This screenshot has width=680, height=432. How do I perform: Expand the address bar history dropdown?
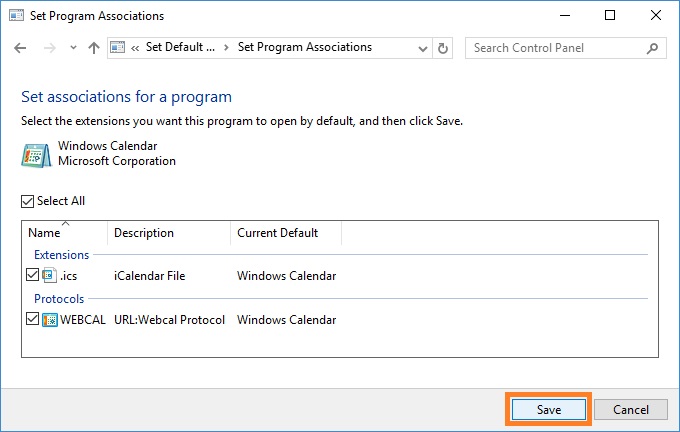point(423,49)
